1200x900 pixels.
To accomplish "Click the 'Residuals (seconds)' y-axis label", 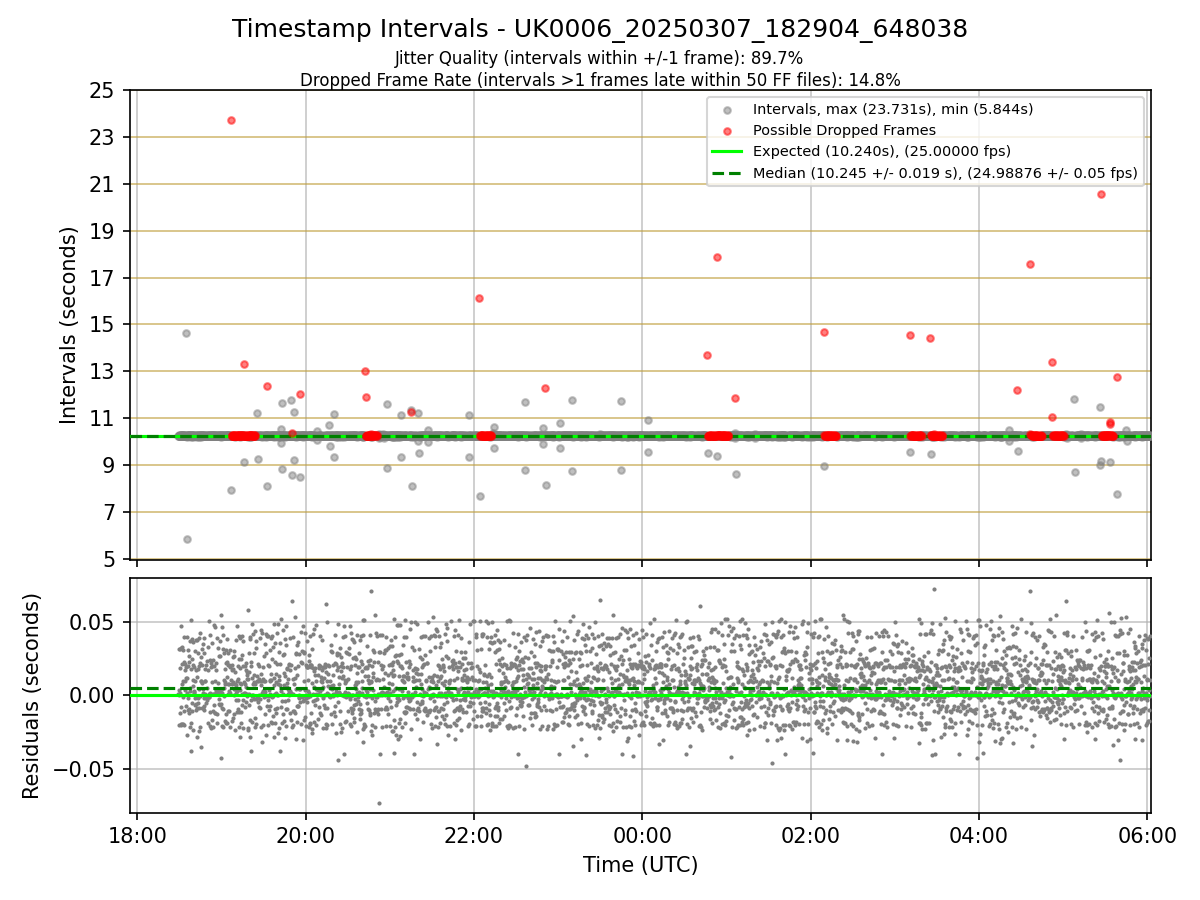I will point(32,696).
